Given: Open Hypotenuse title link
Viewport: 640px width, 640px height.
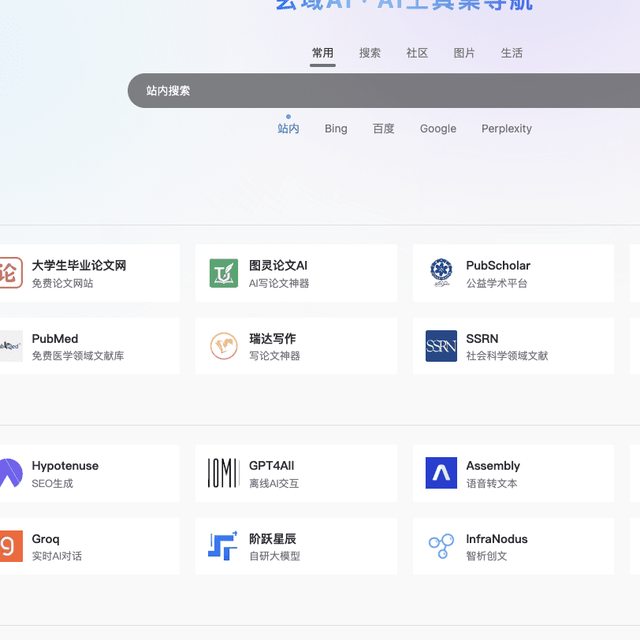Looking at the screenshot, I should pyautogui.click(x=65, y=466).
